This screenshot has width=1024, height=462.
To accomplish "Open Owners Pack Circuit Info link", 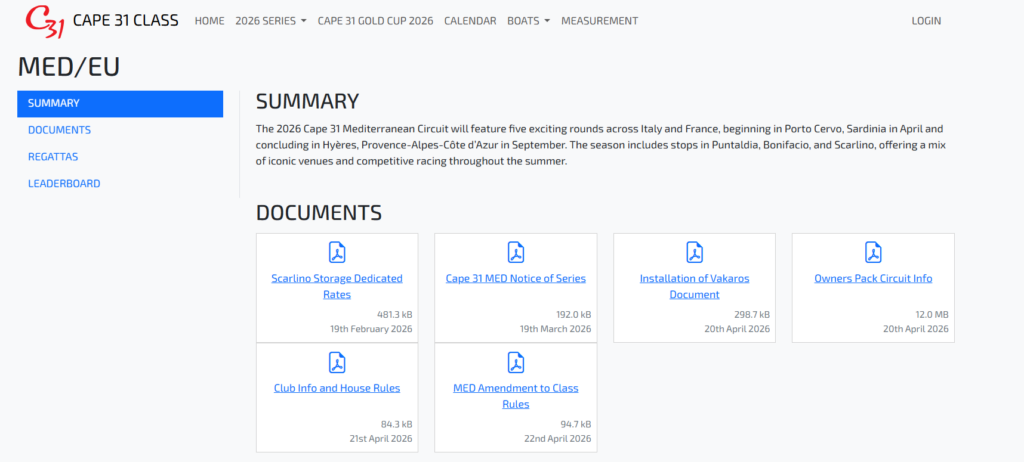I will 873,278.
